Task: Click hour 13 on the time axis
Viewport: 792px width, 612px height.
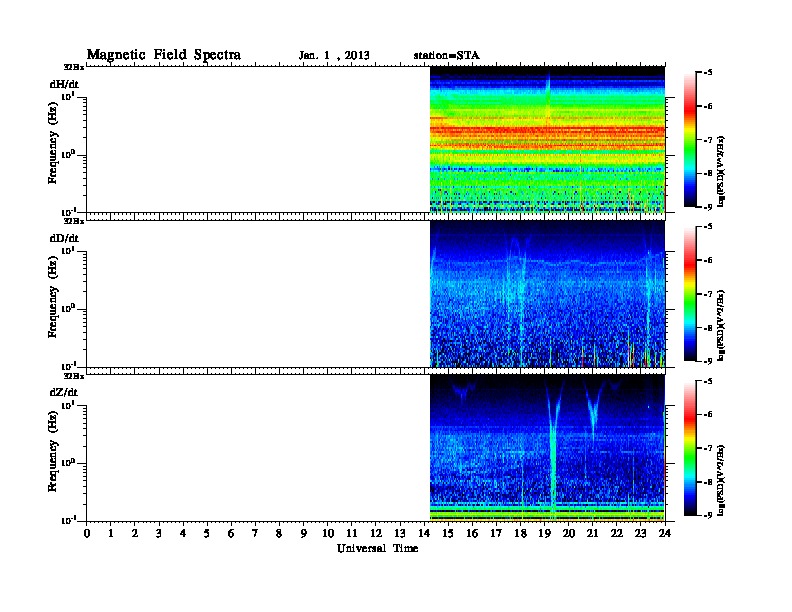Action: pyautogui.click(x=400, y=534)
